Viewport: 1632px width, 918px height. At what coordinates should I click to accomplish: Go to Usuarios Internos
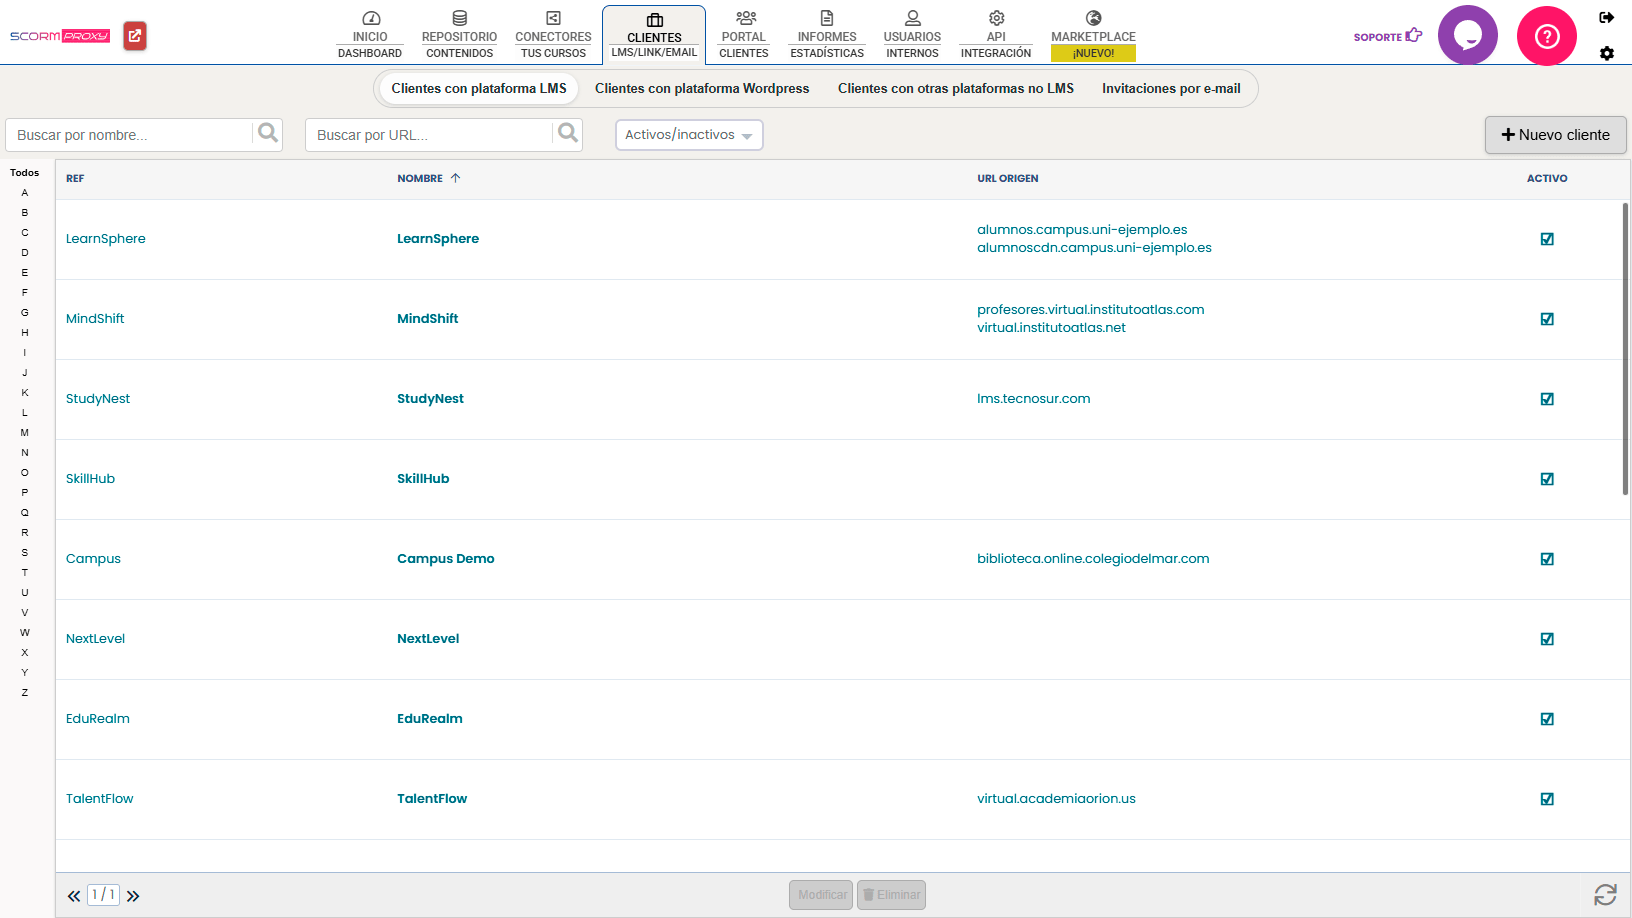point(912,35)
